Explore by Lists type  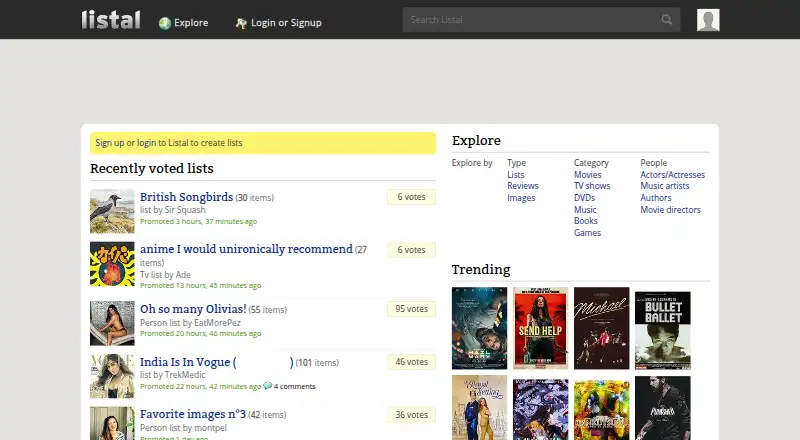coord(515,175)
